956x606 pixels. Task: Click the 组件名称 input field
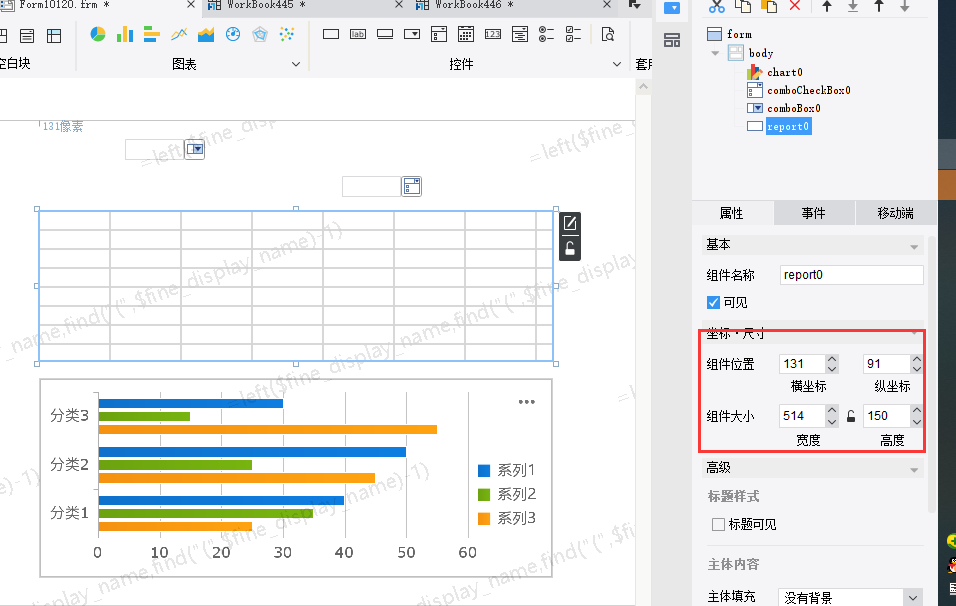pyautogui.click(x=851, y=274)
